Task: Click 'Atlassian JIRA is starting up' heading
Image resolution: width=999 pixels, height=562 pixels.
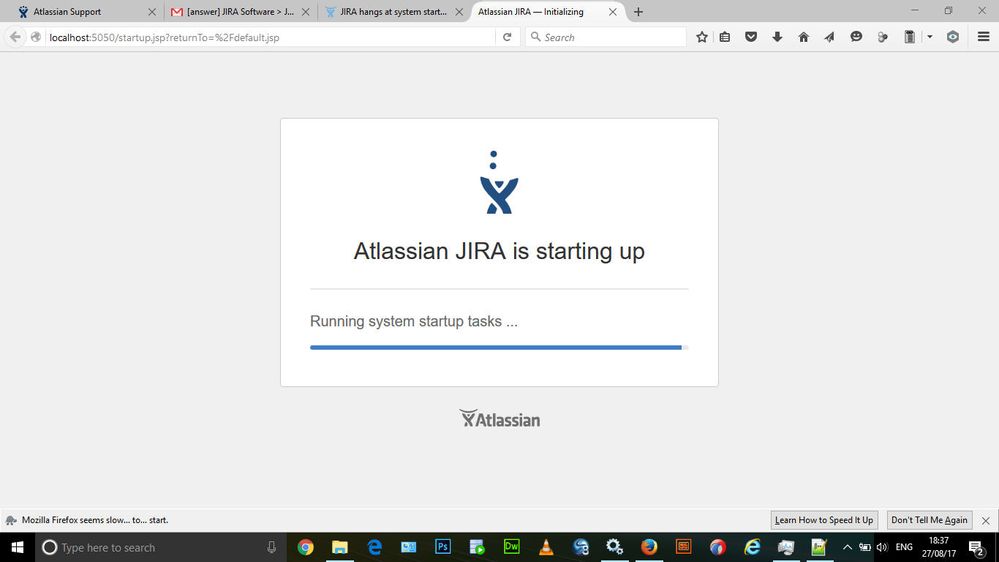Action: click(499, 251)
